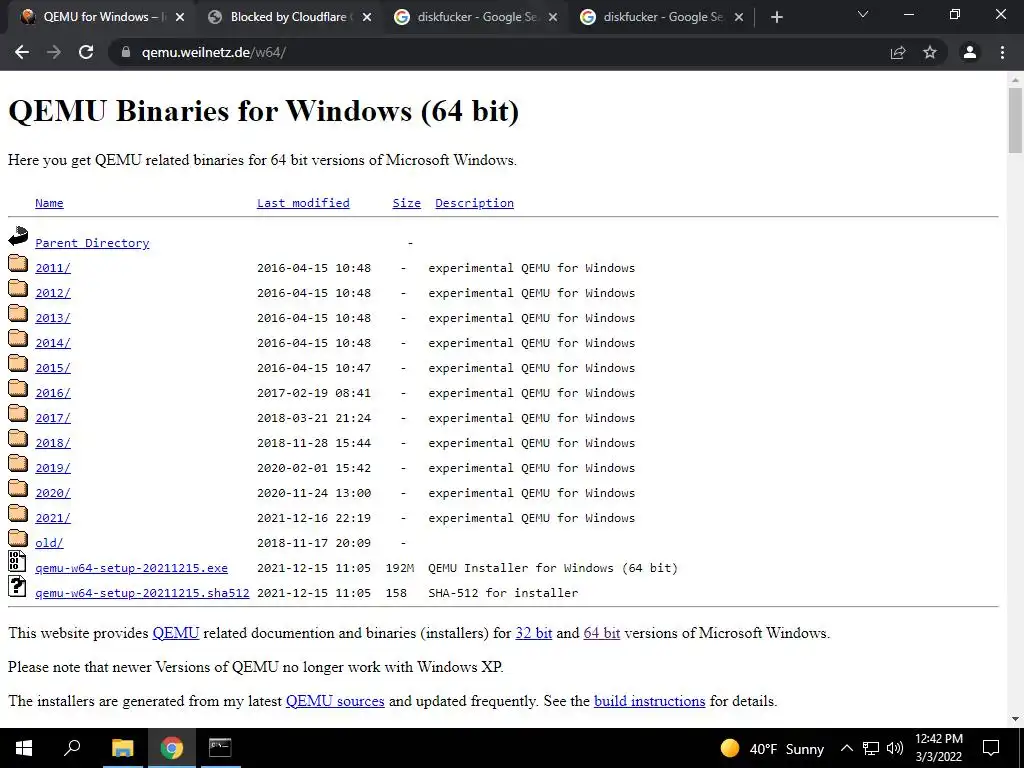
Task: Open the old/ folder link
Action: (x=49, y=543)
